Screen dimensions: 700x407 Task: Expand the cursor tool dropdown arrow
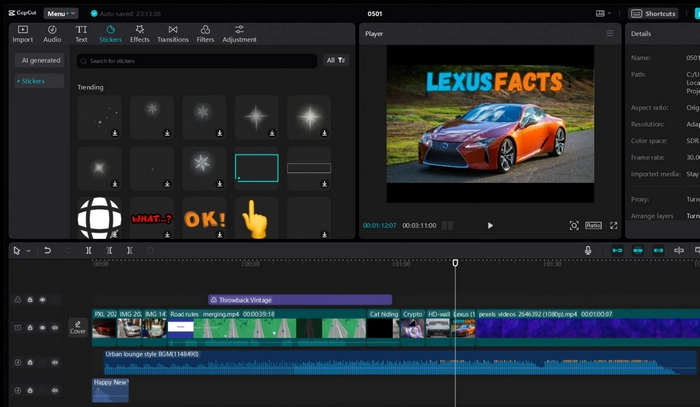[28, 251]
